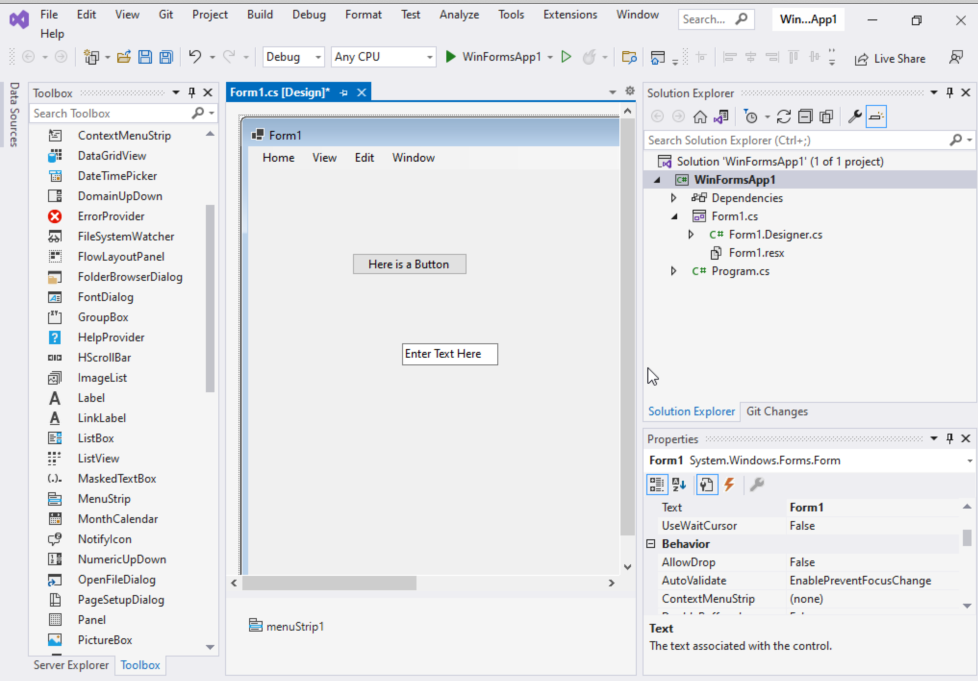The width and height of the screenshot is (978, 681).
Task: Toggle Preview Selected Items icon
Action: (x=876, y=117)
